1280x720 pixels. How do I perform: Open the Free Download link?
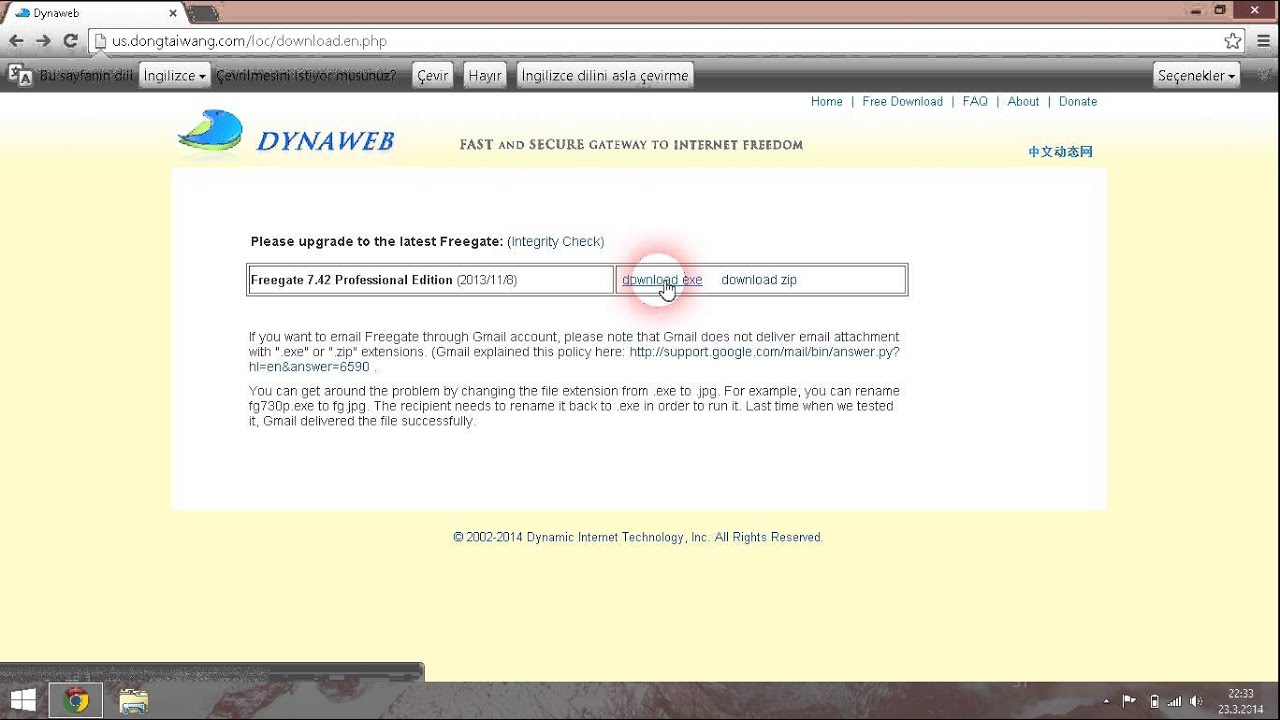903,101
